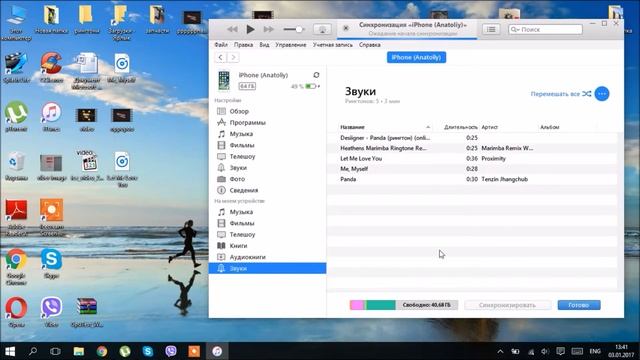Image resolution: width=640 pixels, height=360 pixels.
Task: Click the play button in iTunes
Action: pyautogui.click(x=250, y=29)
